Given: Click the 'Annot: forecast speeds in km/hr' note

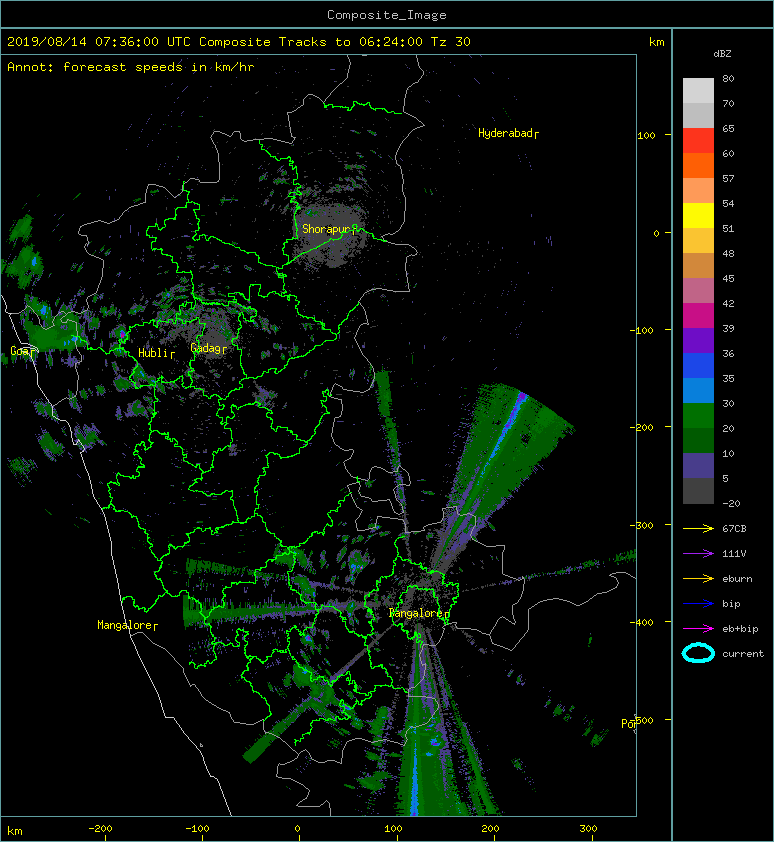Looking at the screenshot, I should (131, 67).
